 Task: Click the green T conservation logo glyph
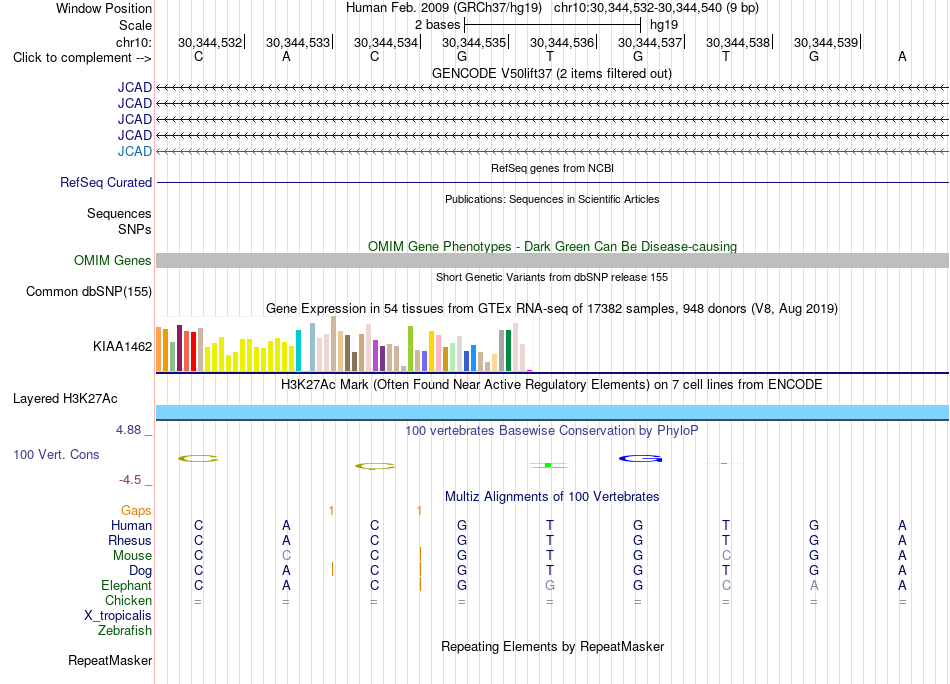(x=548, y=465)
